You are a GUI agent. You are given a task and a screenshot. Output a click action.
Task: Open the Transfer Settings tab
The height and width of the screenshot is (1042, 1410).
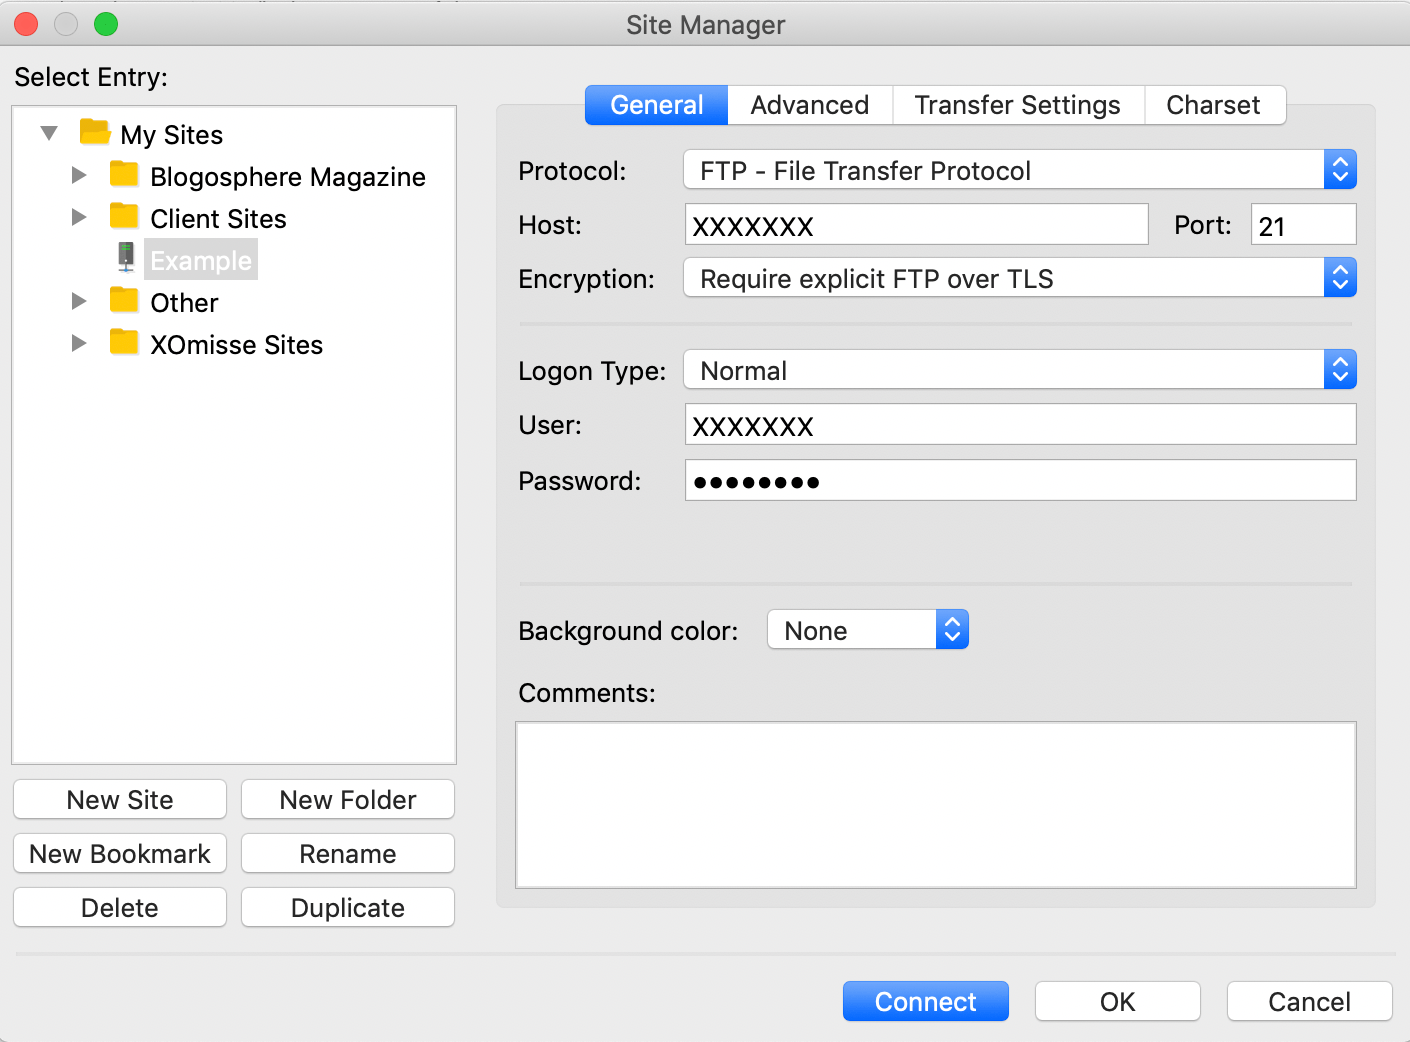coord(1018,105)
